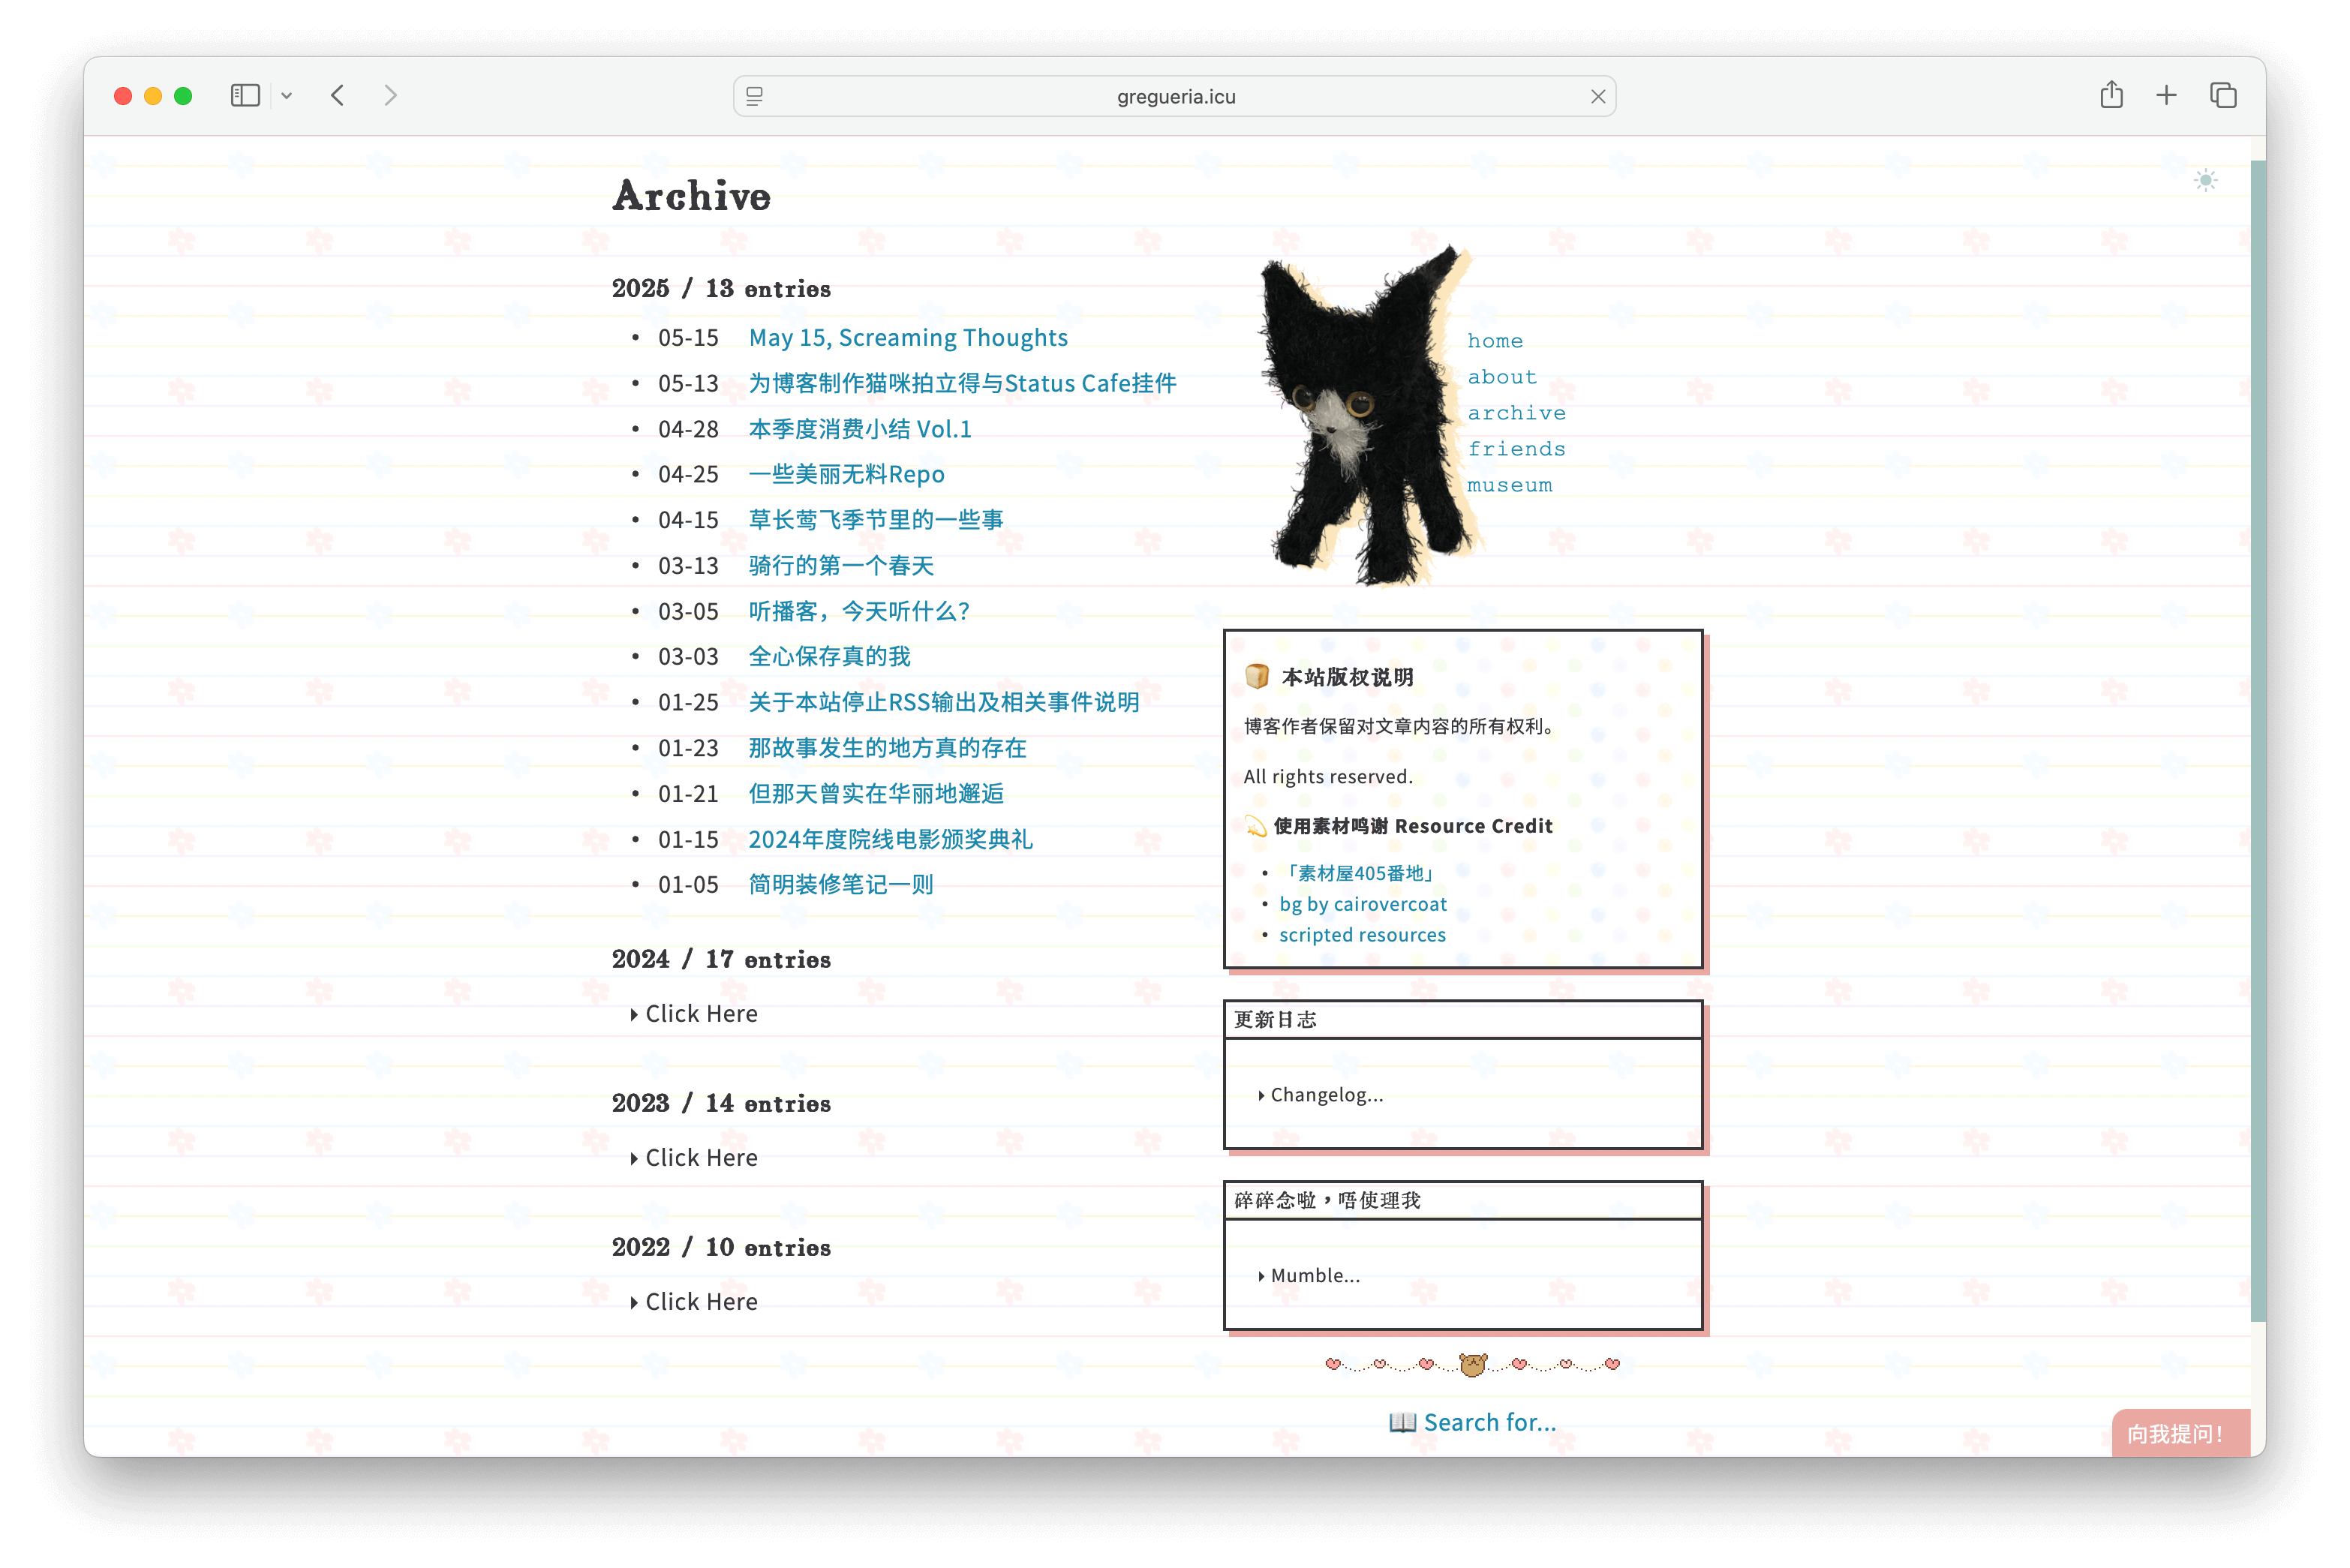Expand 2024 entries Click Here

coord(693,1014)
